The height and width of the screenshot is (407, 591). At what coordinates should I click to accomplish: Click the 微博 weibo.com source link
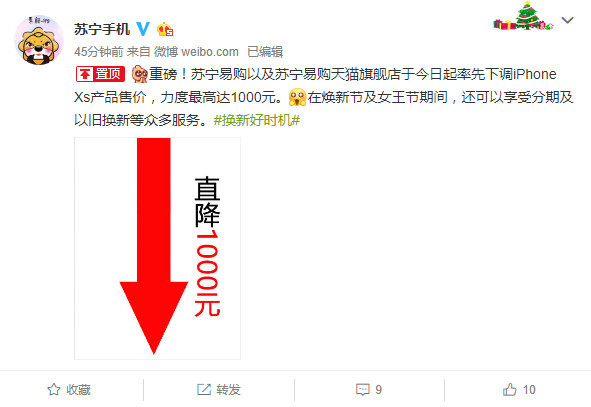point(196,52)
